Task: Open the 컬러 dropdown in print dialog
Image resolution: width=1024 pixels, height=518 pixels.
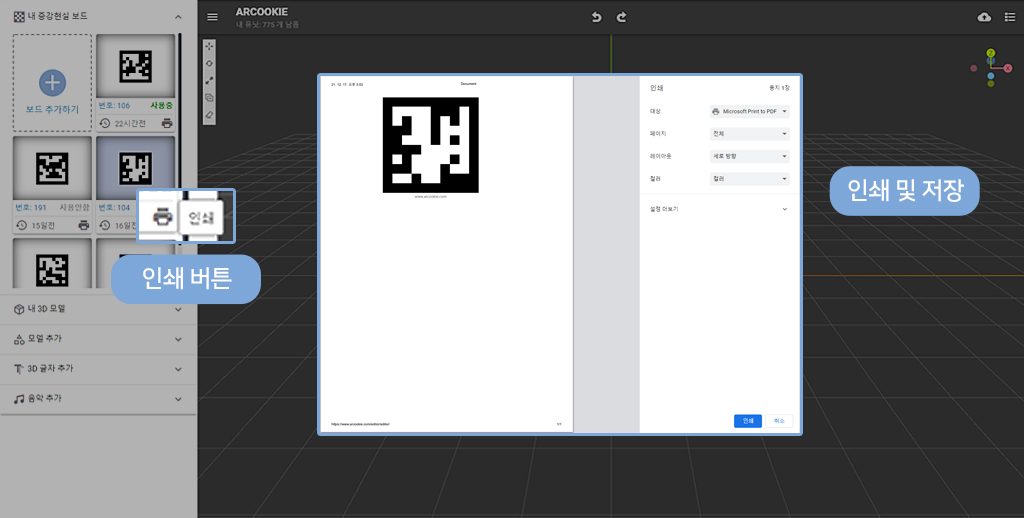Action: coord(750,178)
